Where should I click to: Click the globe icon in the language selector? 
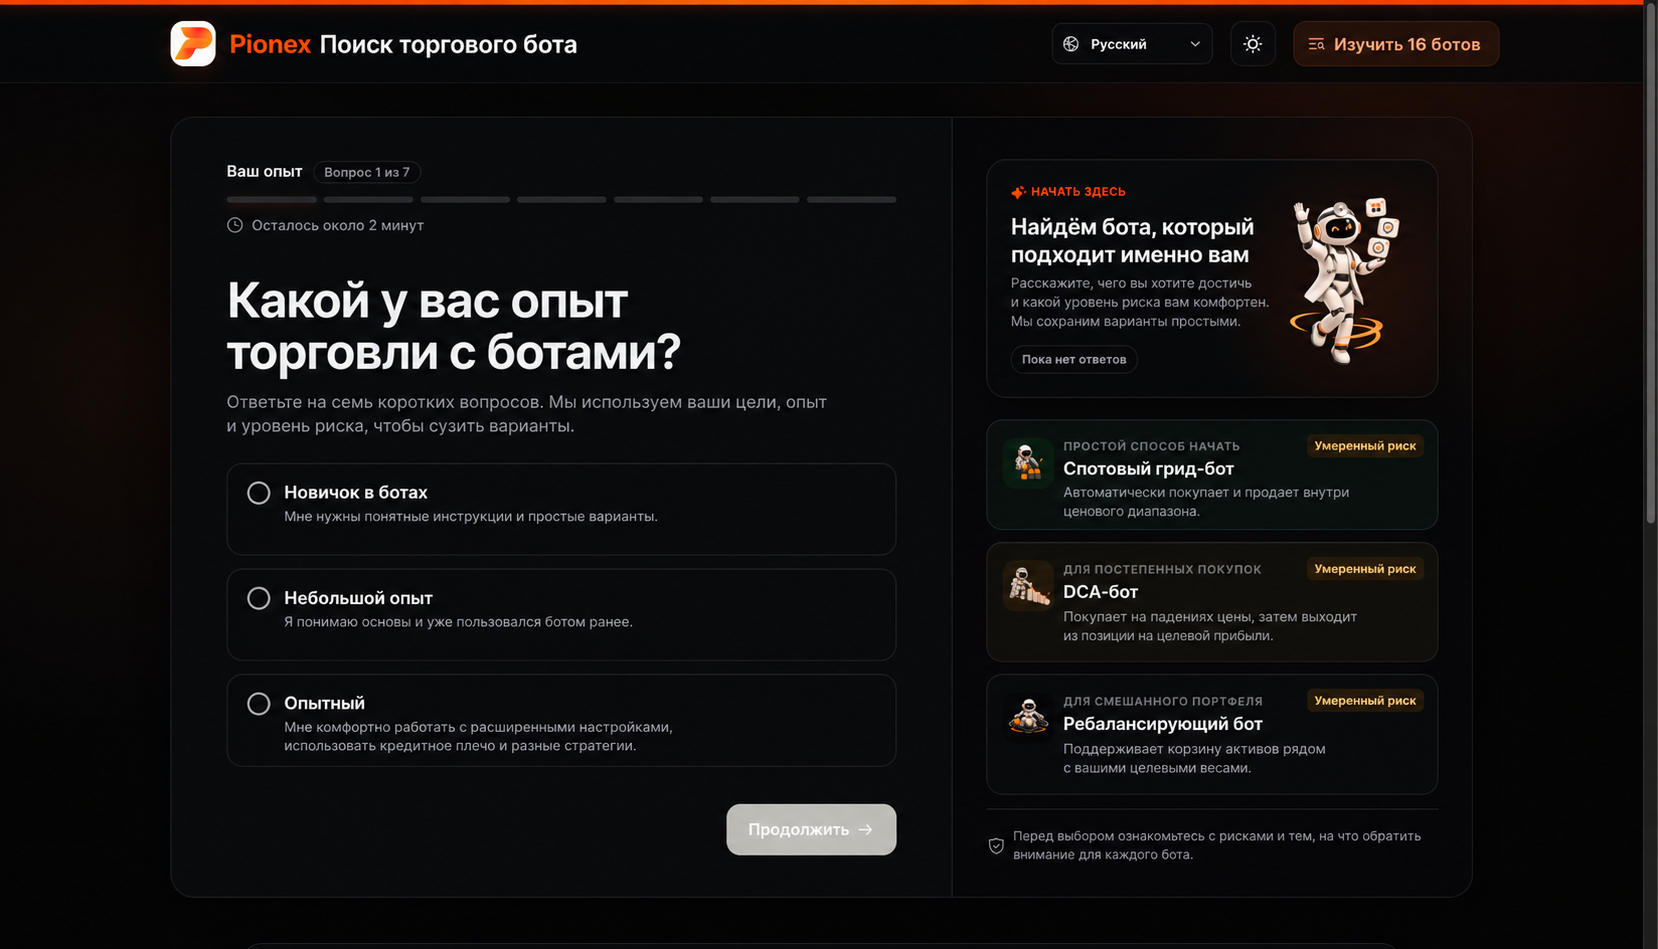(1071, 44)
